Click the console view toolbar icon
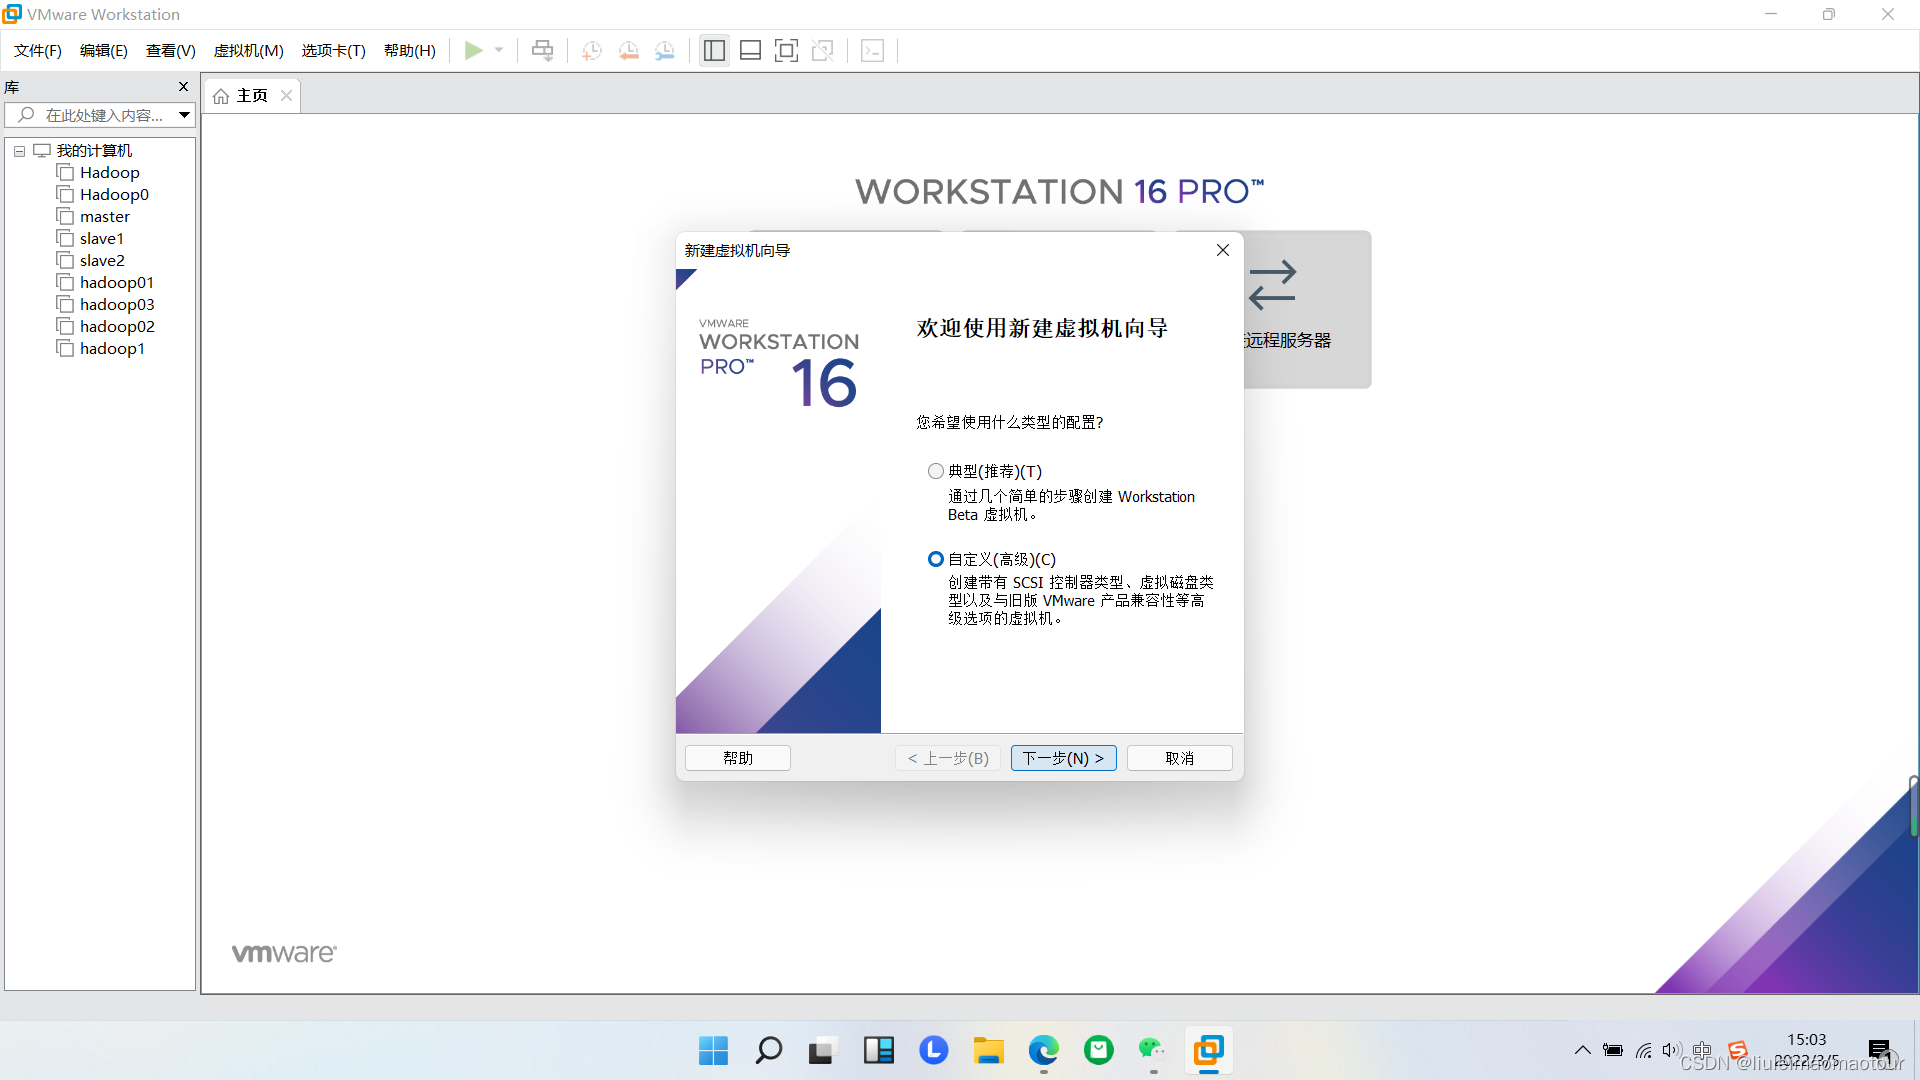This screenshot has width=1920, height=1080. coord(872,50)
